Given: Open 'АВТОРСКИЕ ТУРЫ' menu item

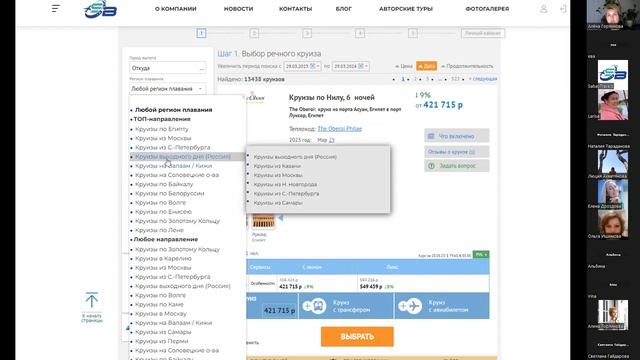Looking at the screenshot, I should (x=406, y=9).
